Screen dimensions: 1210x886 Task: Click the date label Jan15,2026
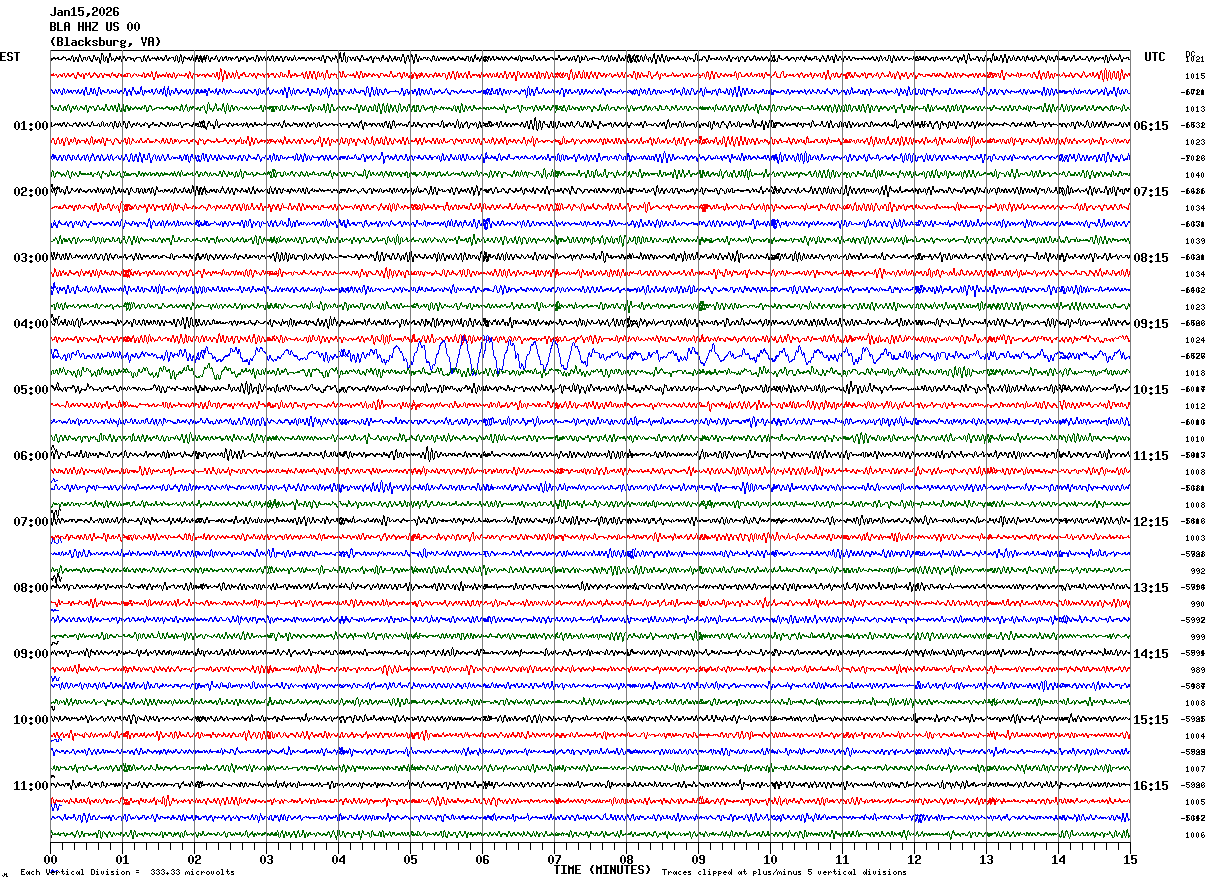coord(84,12)
